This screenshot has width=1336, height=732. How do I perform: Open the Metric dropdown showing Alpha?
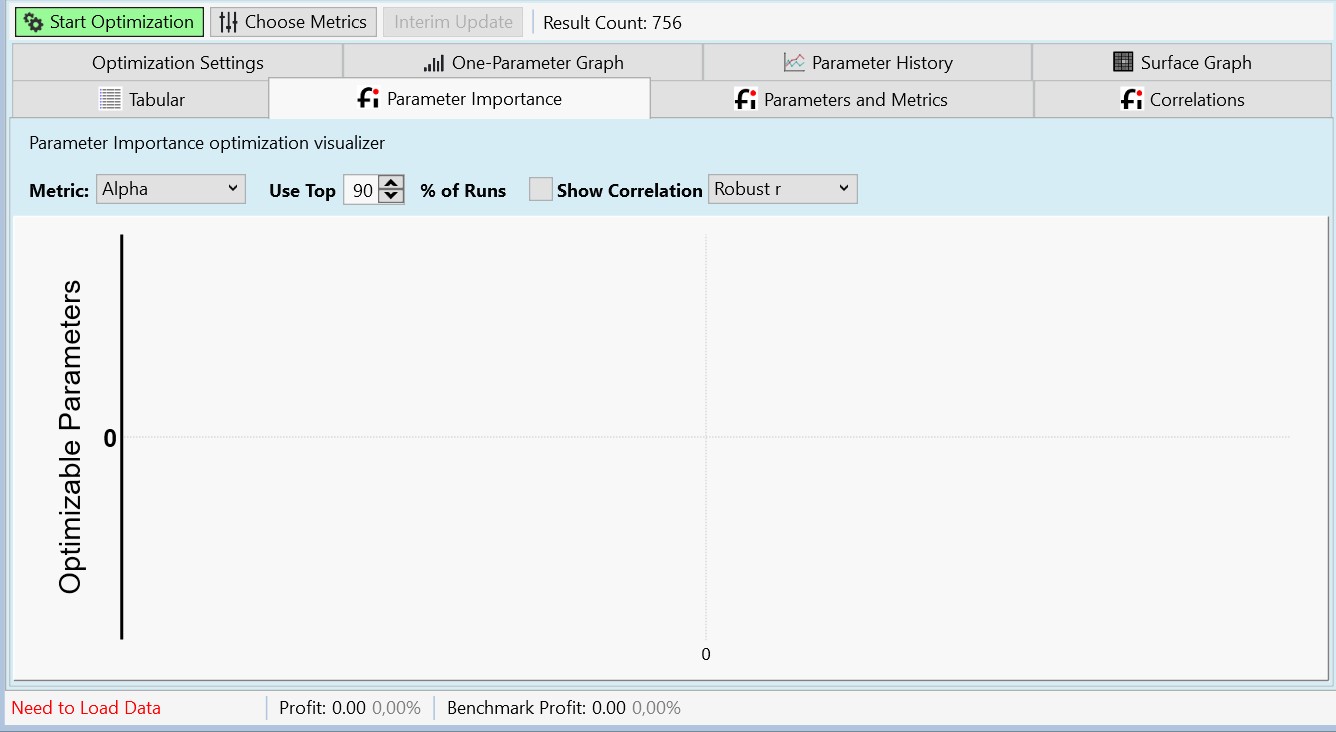pos(171,189)
